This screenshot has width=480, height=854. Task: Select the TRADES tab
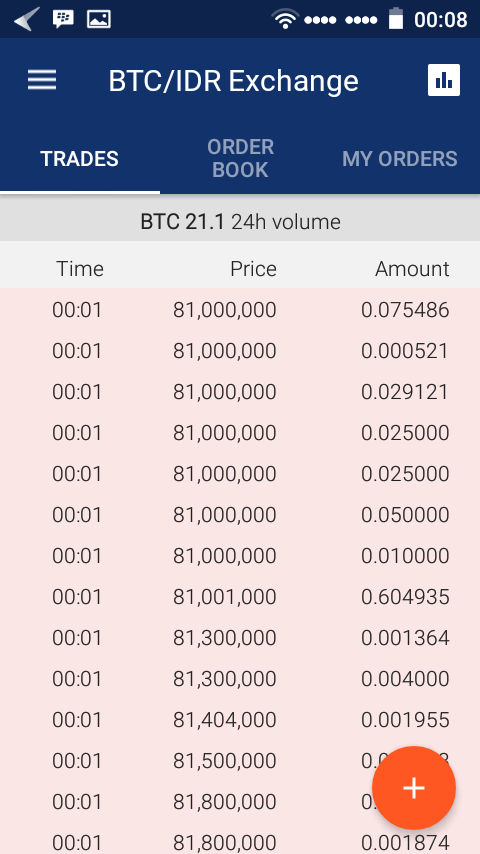tap(80, 158)
